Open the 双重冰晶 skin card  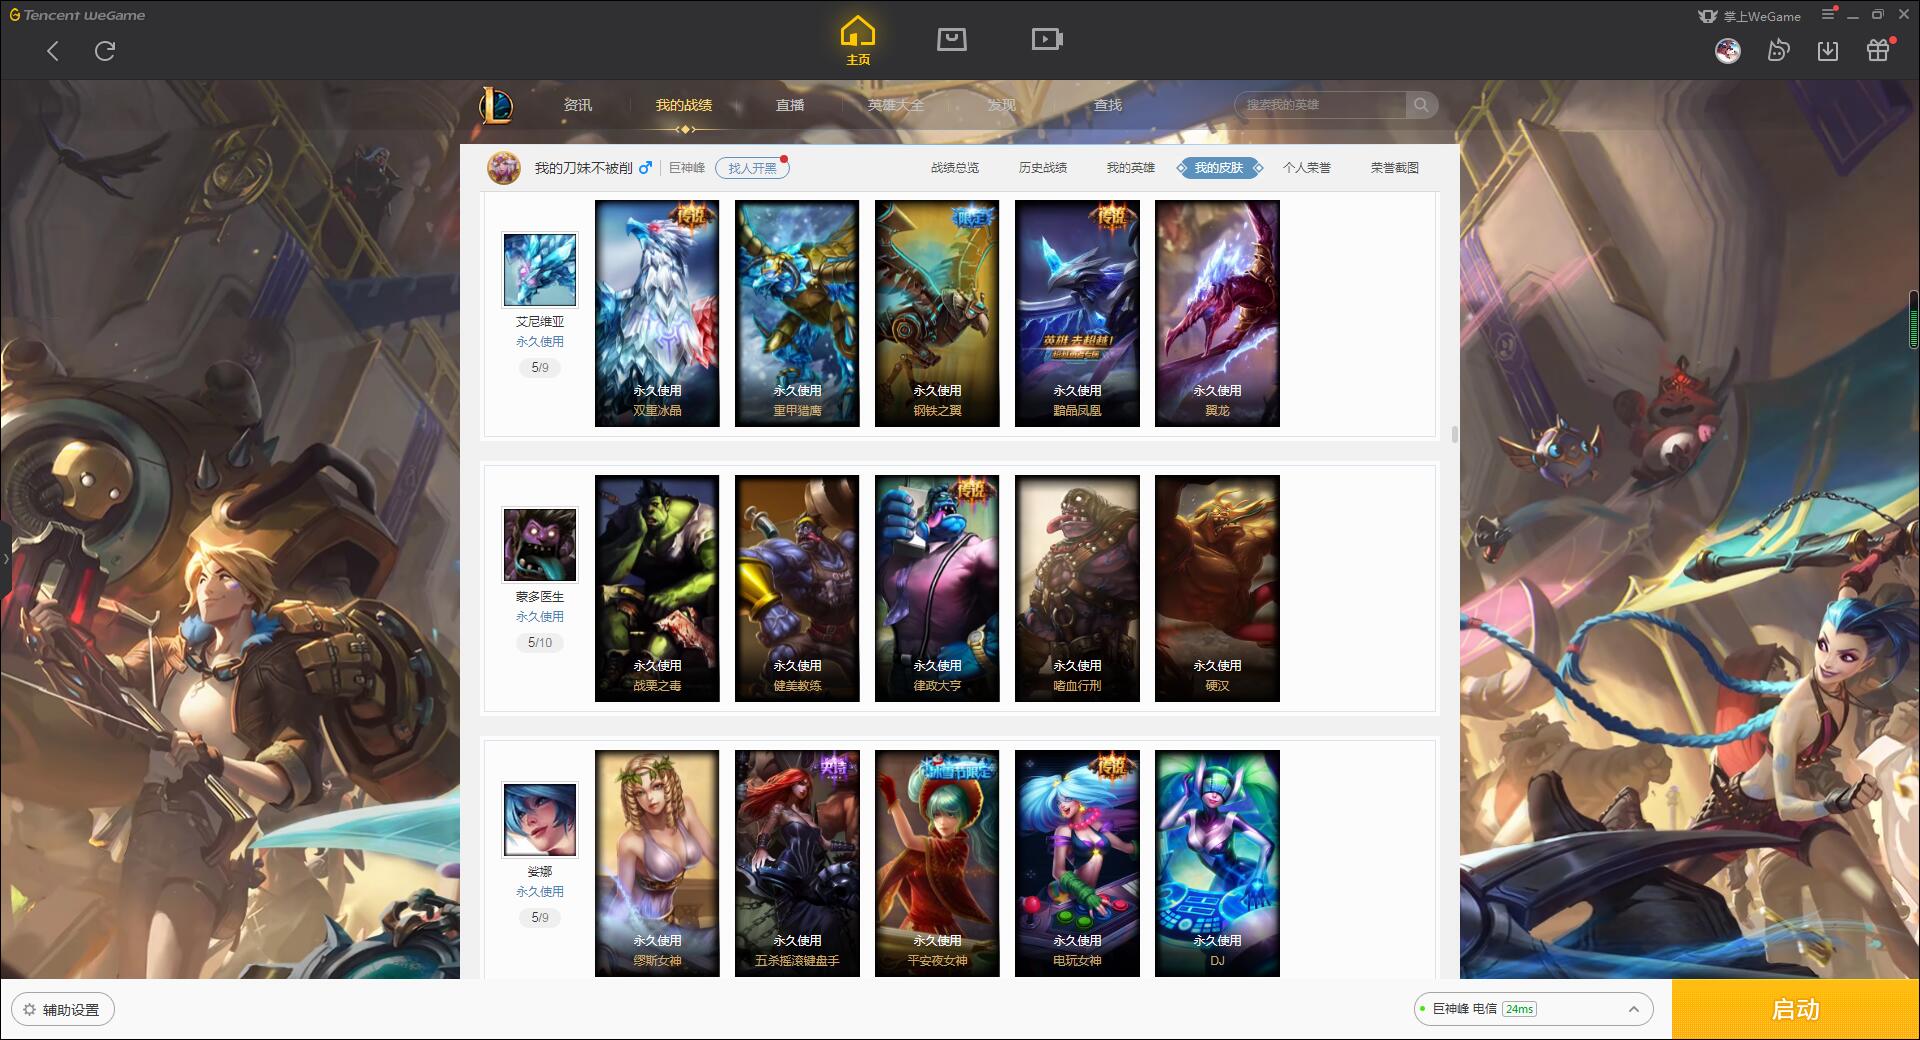click(x=657, y=314)
